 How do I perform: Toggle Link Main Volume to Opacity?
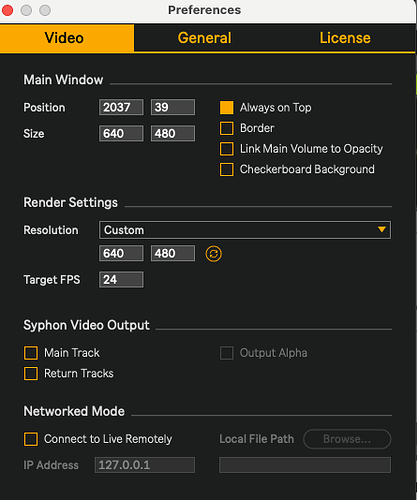tap(227, 149)
